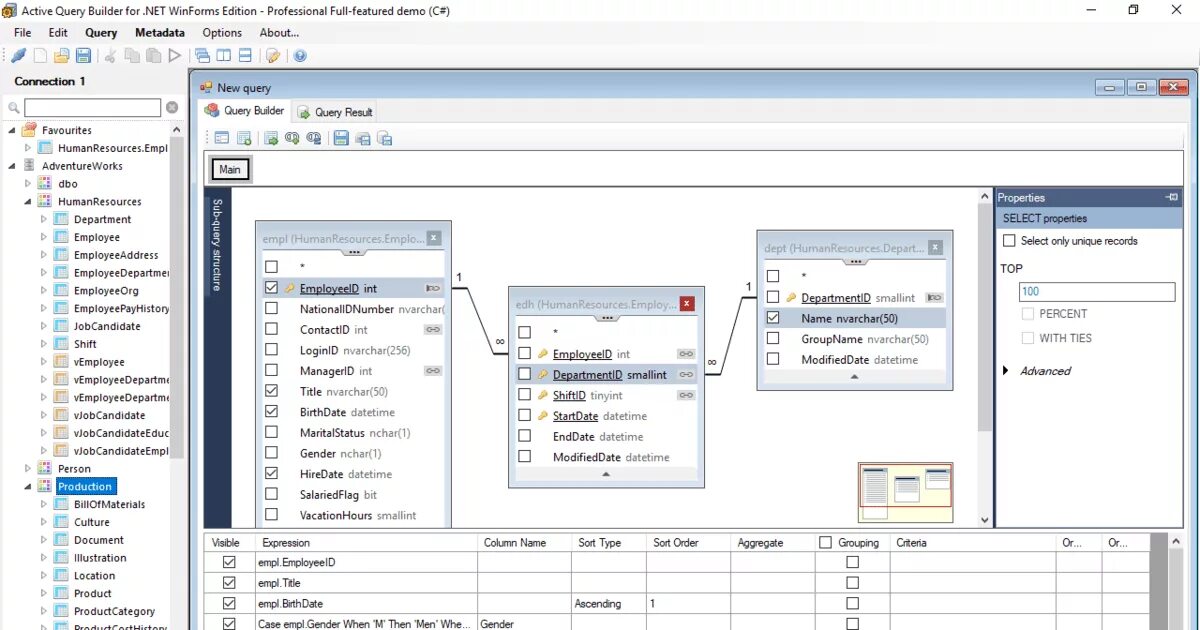Expand the Employee table node
The image size is (1200, 630).
pyautogui.click(x=43, y=238)
